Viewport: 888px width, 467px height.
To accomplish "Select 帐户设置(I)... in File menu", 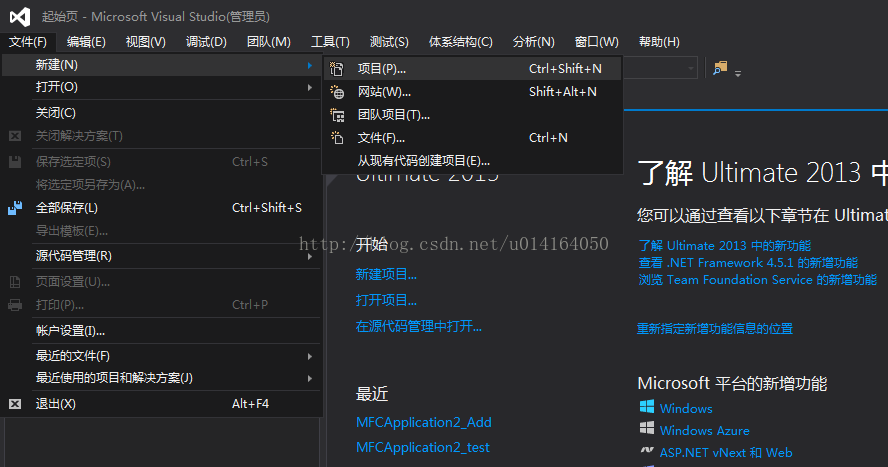I will tap(161, 331).
